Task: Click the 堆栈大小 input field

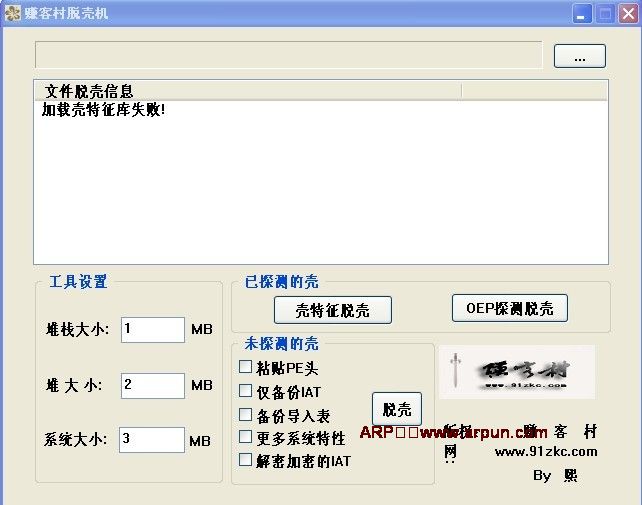Action: (x=153, y=330)
